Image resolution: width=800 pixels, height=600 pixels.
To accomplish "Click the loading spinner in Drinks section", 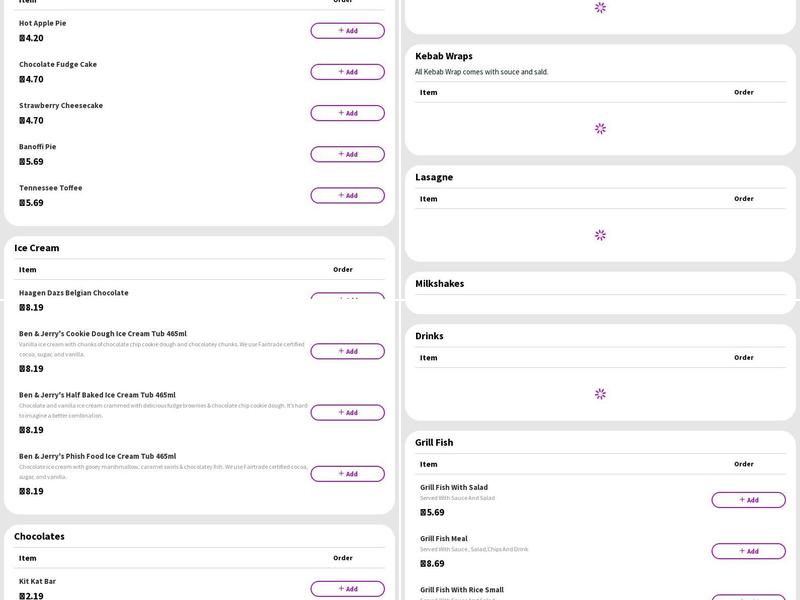I will click(600, 394).
